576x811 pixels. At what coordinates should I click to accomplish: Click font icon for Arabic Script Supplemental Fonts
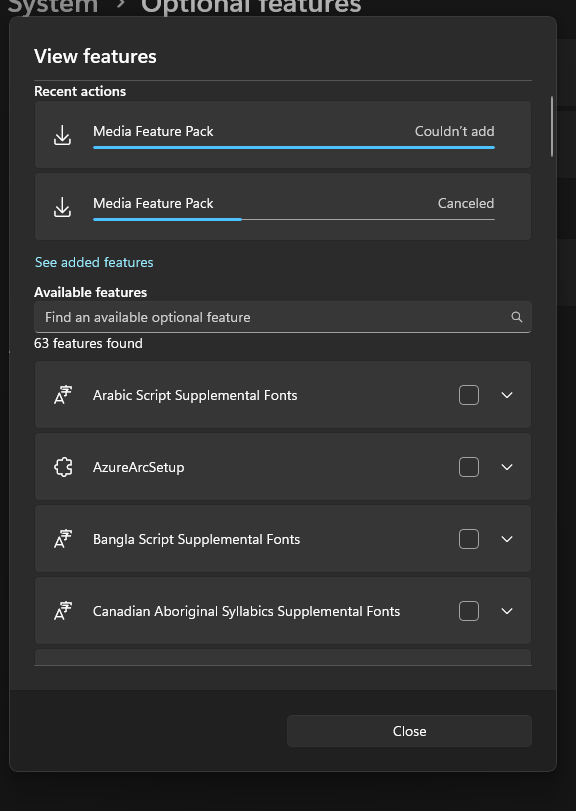[63, 395]
